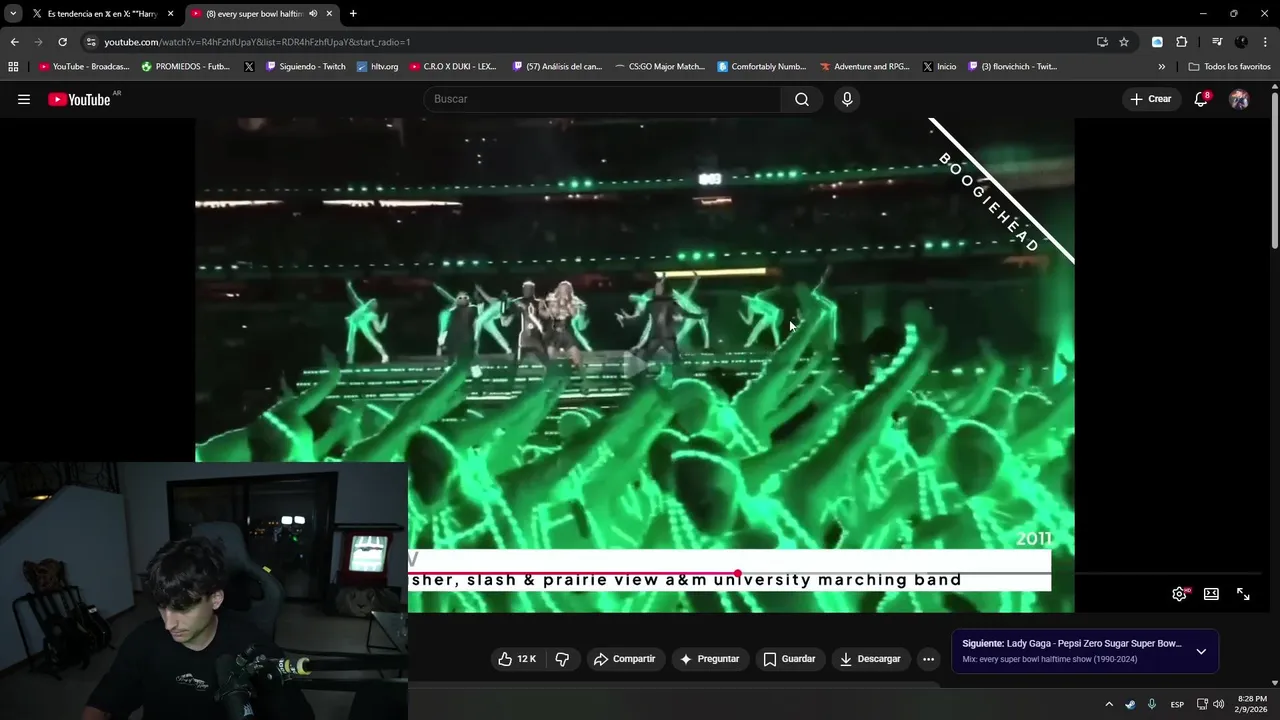
Task: Show more bookmarks overflow chevron
Action: [x=1161, y=67]
